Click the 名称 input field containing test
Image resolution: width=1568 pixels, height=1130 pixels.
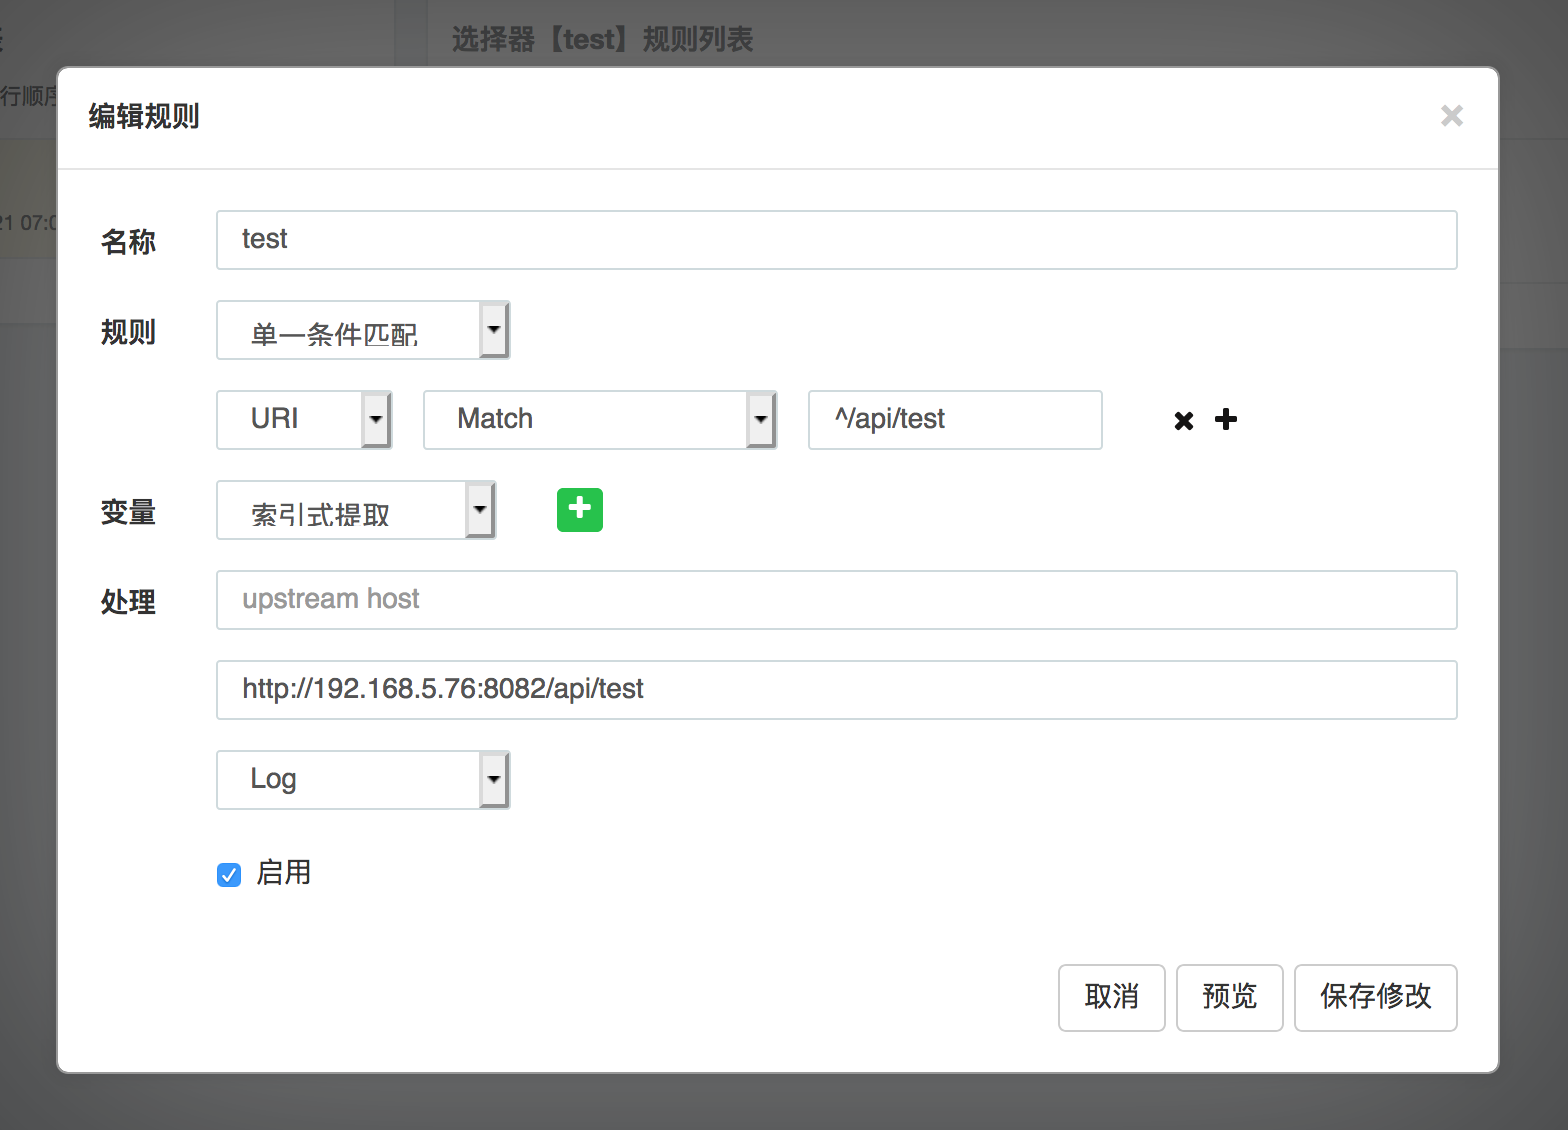(x=836, y=240)
